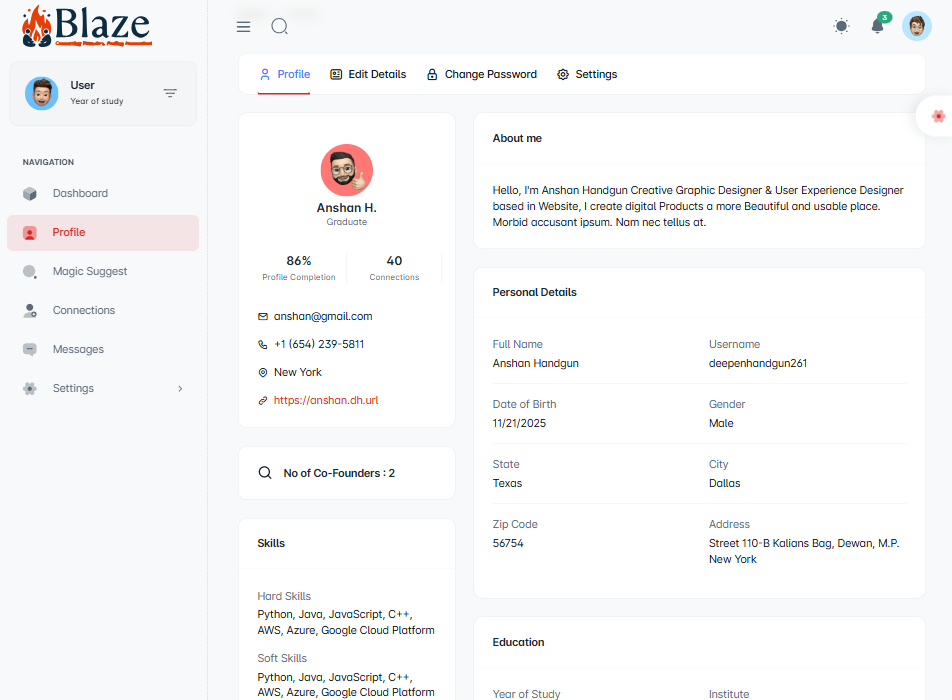This screenshot has height=700, width=952.
Task: Click the 40 Connections stat
Action: (394, 268)
